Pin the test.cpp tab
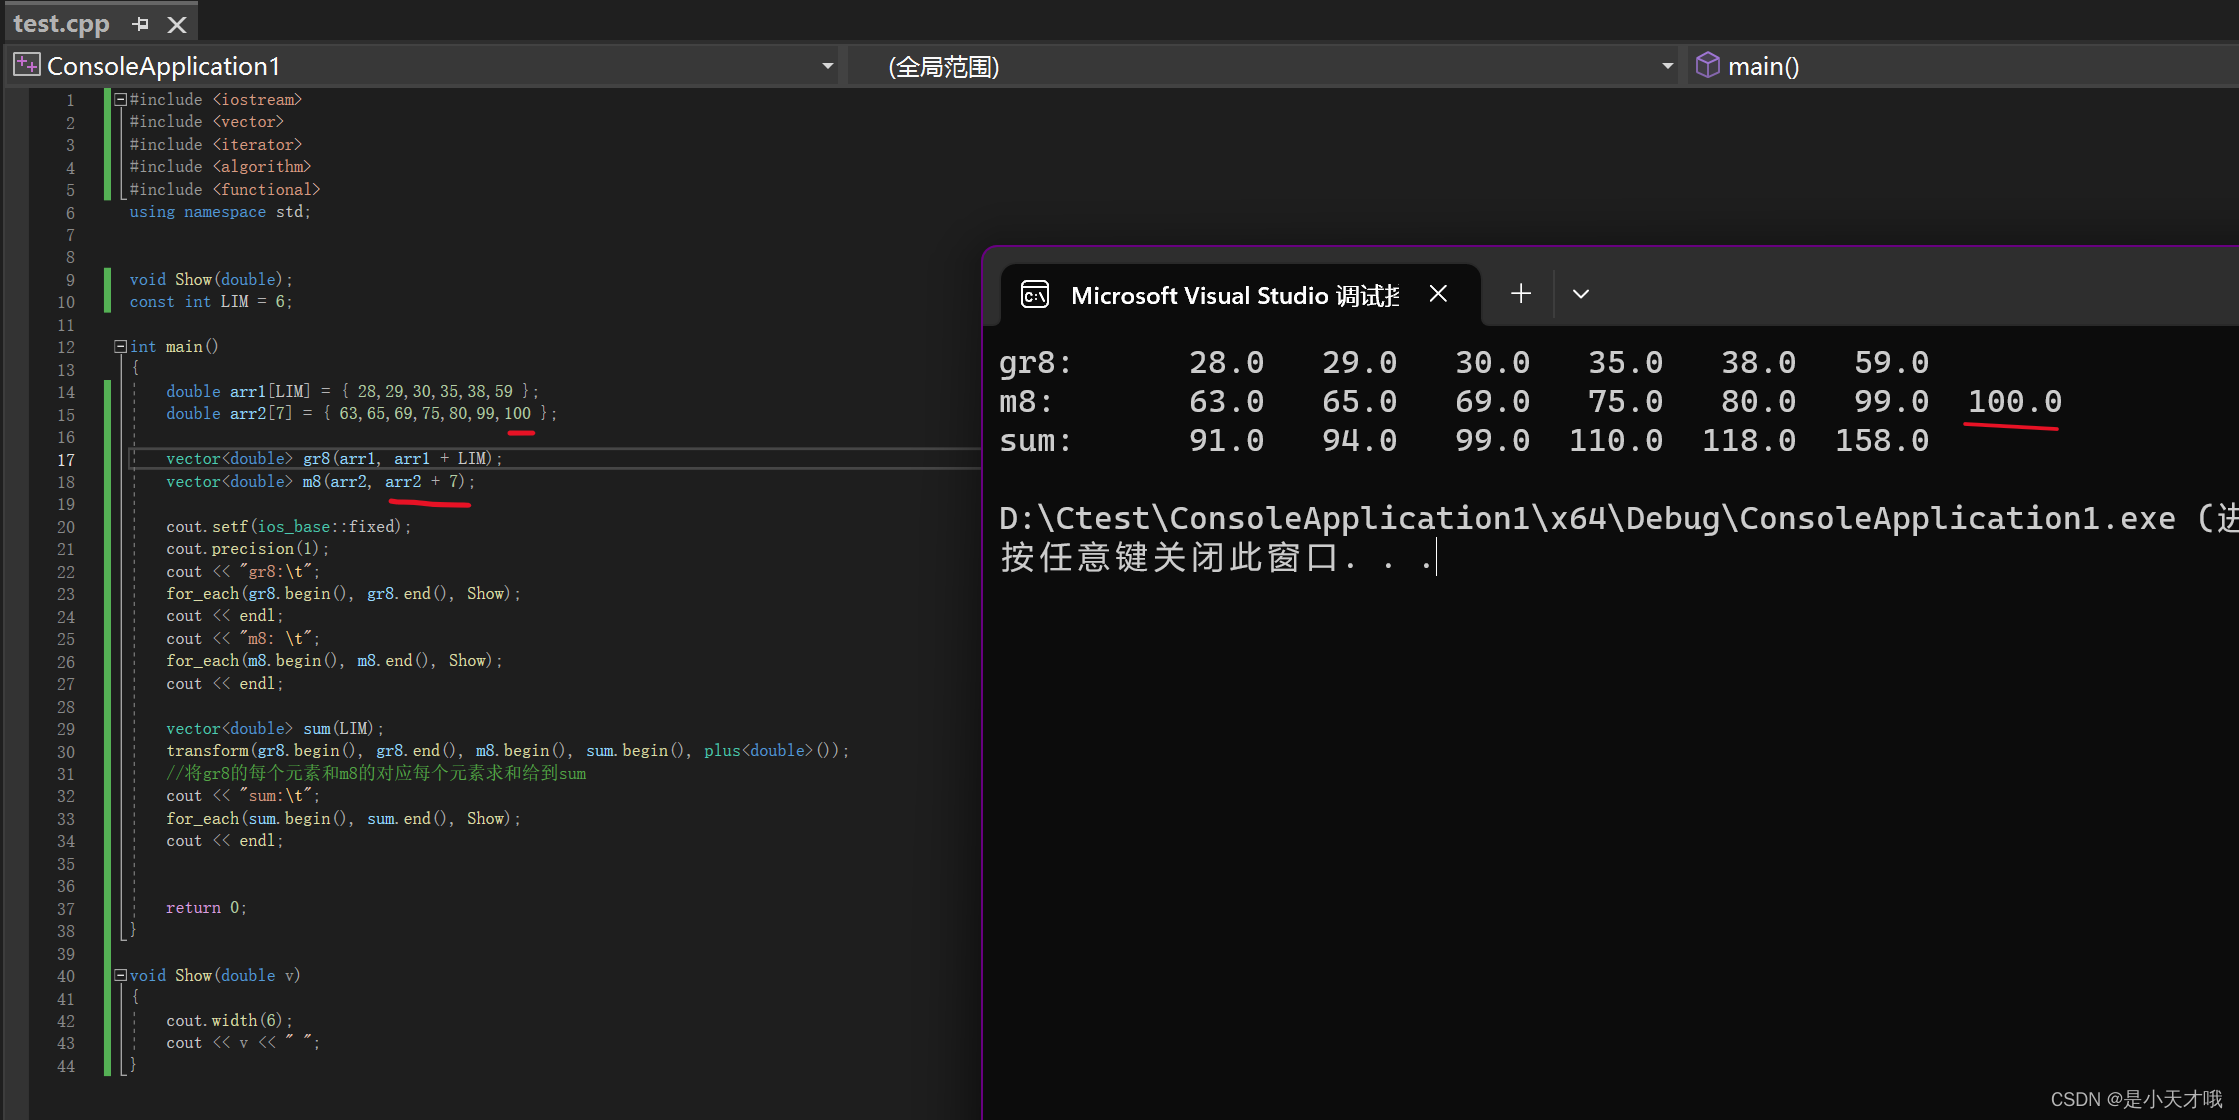 [x=140, y=24]
